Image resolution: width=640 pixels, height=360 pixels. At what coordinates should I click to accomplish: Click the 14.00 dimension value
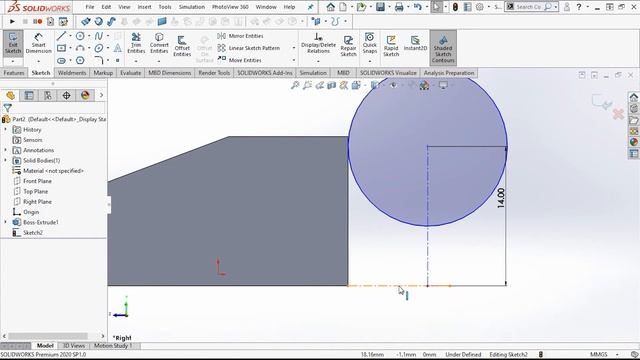point(501,198)
